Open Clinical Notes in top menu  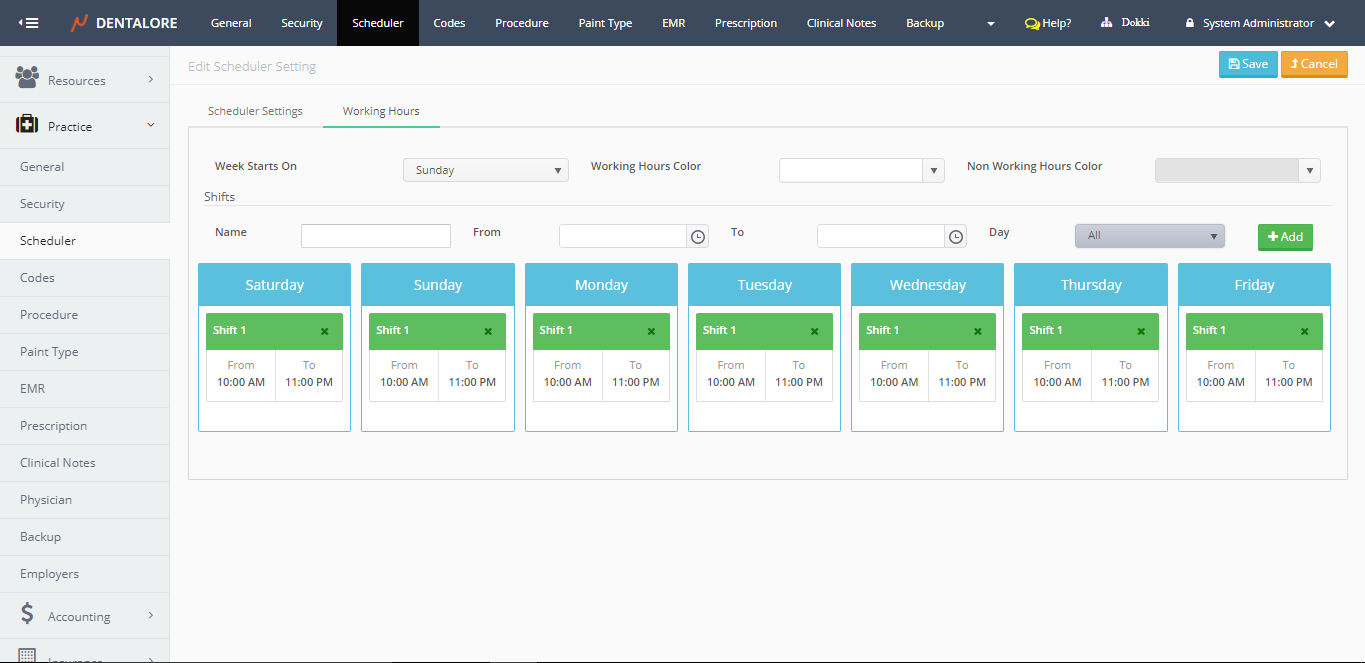coord(841,23)
